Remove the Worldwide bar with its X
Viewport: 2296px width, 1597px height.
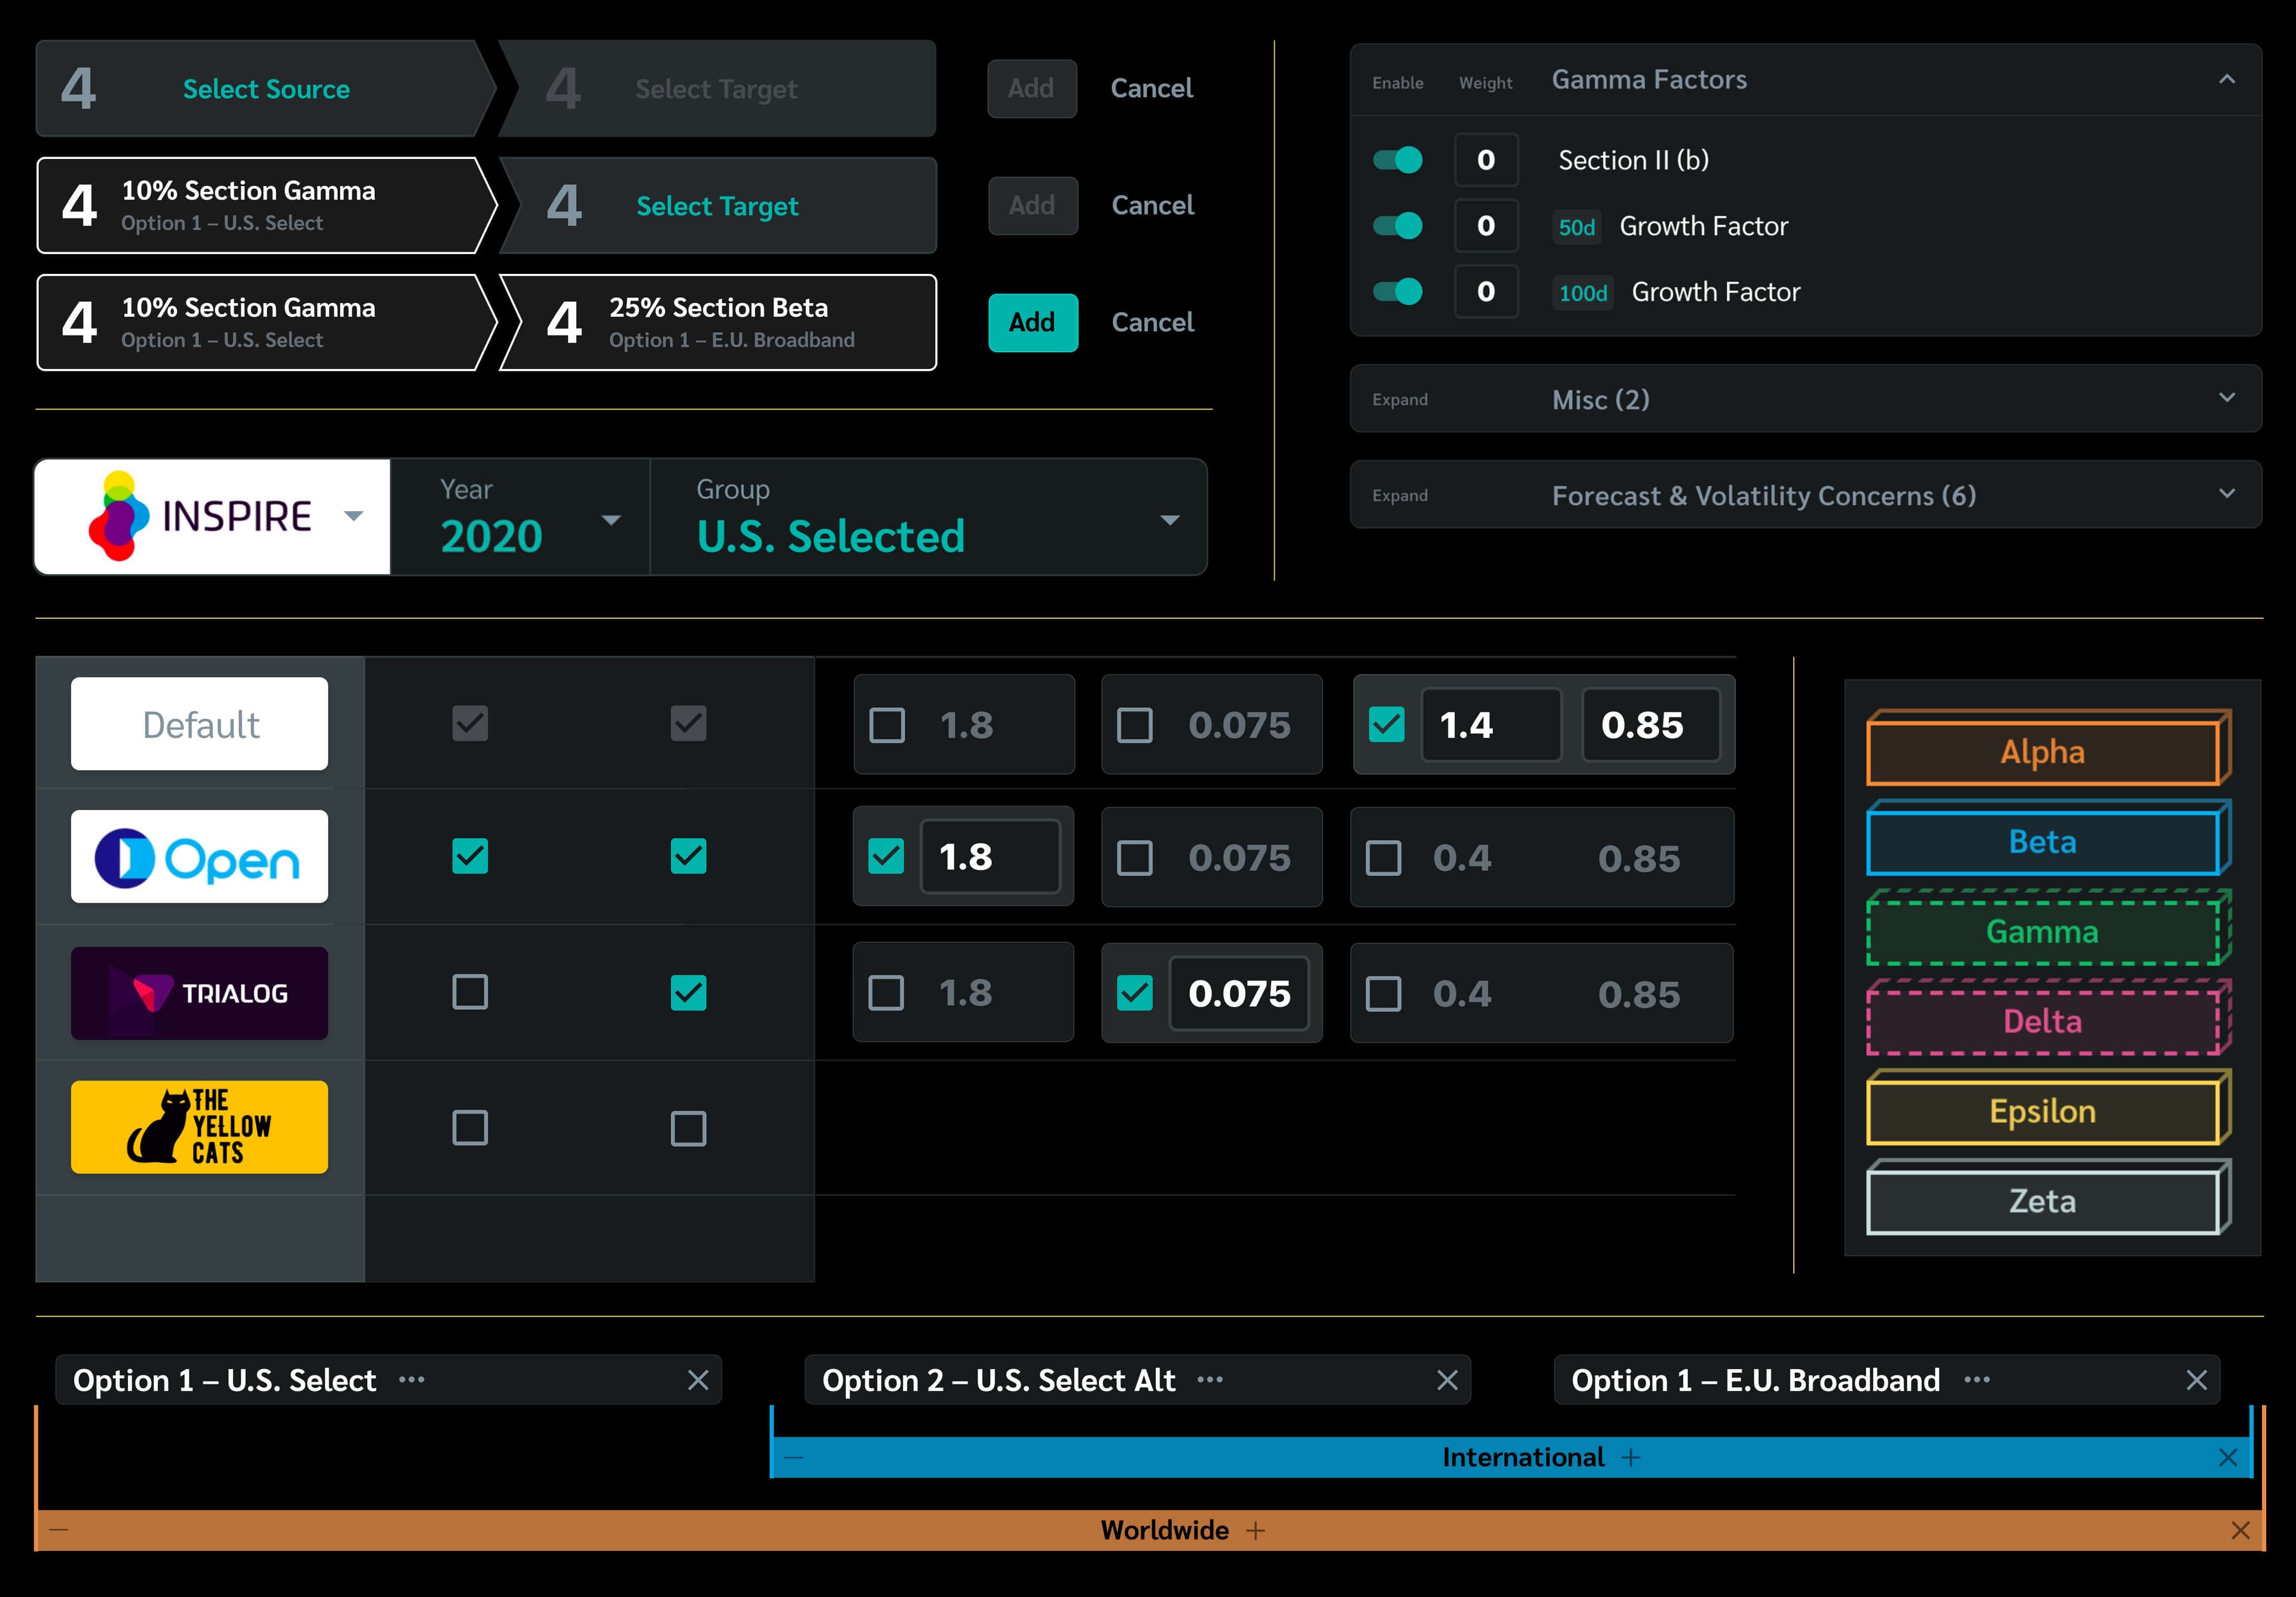(x=2240, y=1531)
